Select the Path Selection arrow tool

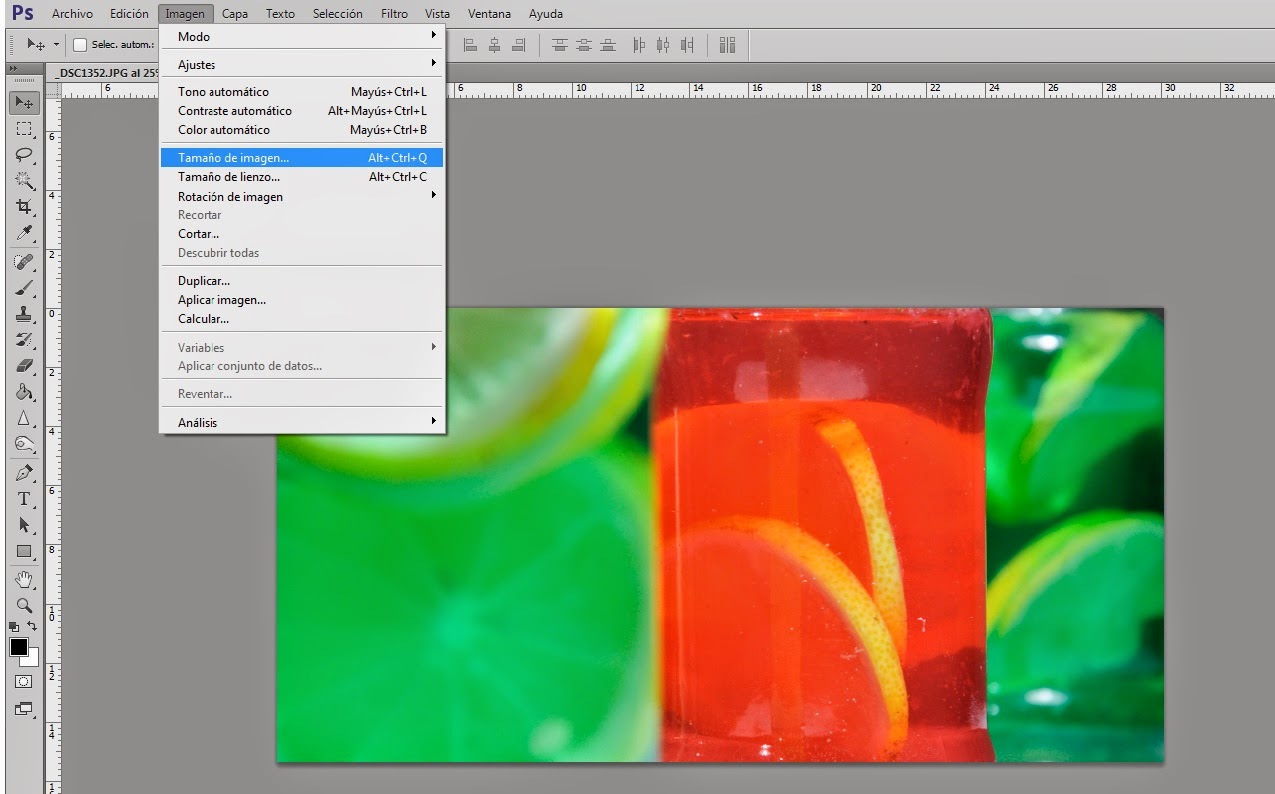[x=24, y=524]
